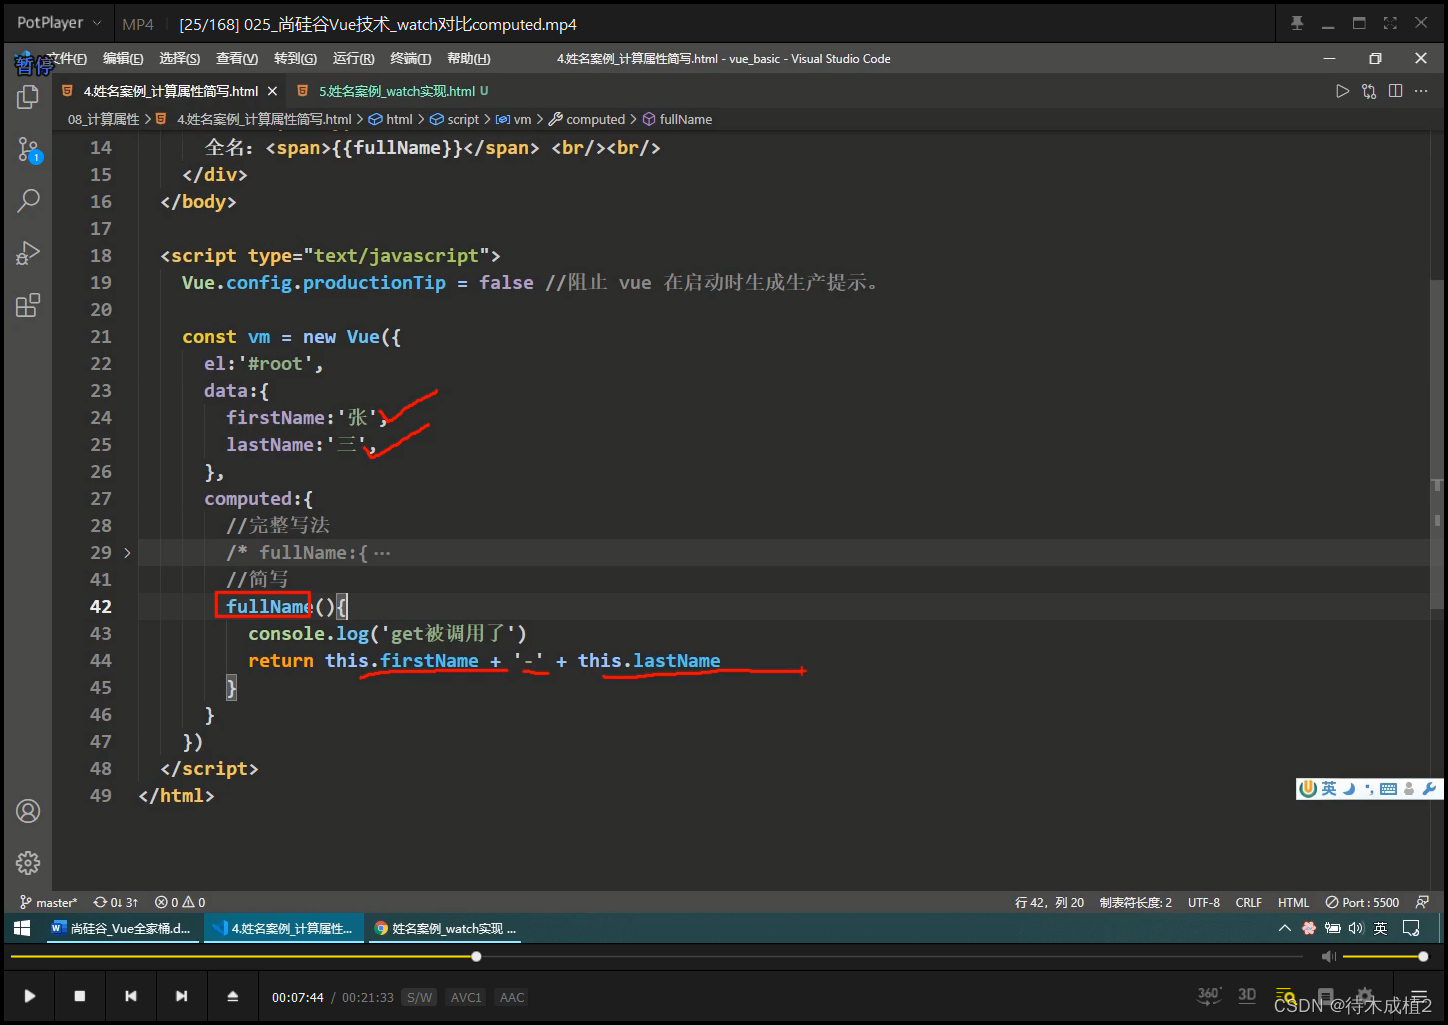Click the AVC1 video codec badge

click(x=466, y=997)
